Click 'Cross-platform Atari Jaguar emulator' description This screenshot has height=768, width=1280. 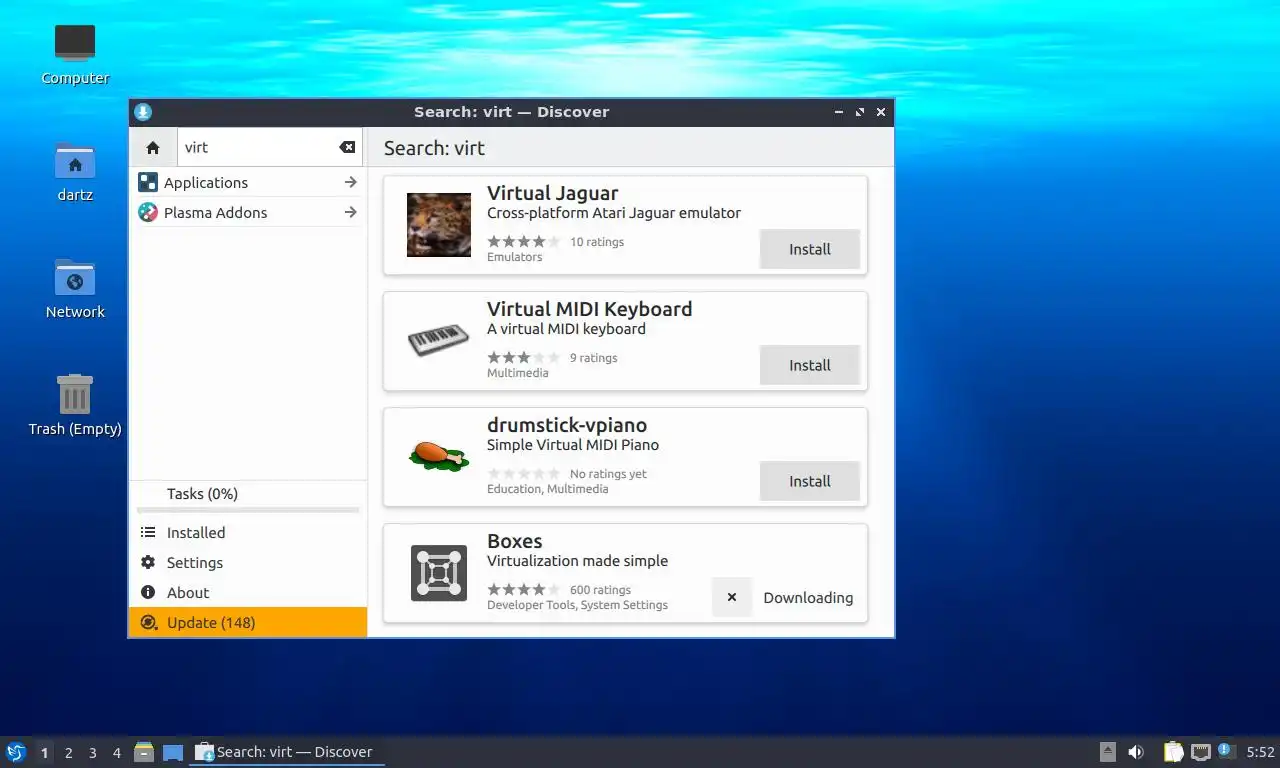click(x=614, y=213)
